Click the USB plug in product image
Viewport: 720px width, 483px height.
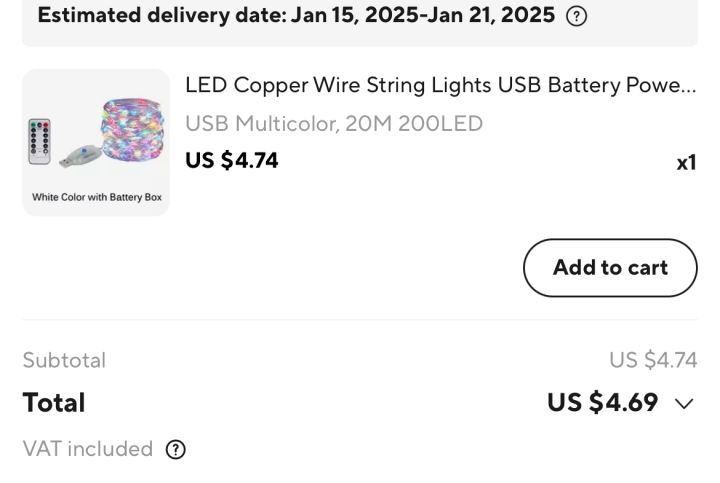pyautogui.click(x=80, y=156)
